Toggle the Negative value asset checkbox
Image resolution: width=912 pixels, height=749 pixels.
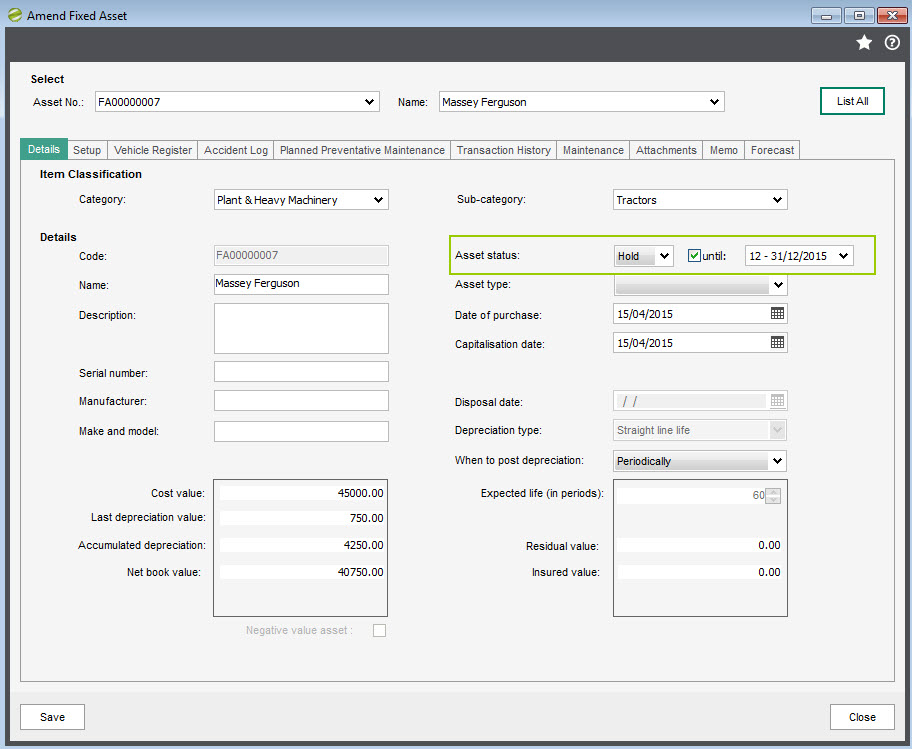[379, 630]
